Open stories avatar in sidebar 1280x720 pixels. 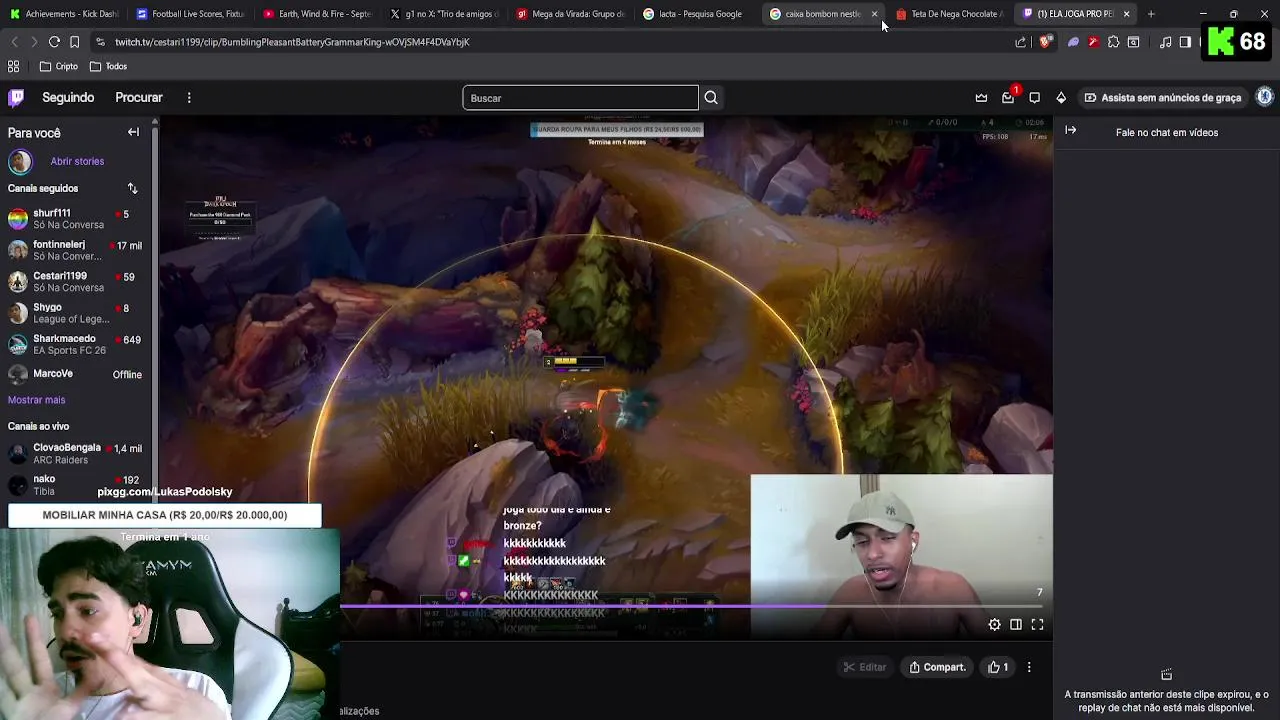20,161
